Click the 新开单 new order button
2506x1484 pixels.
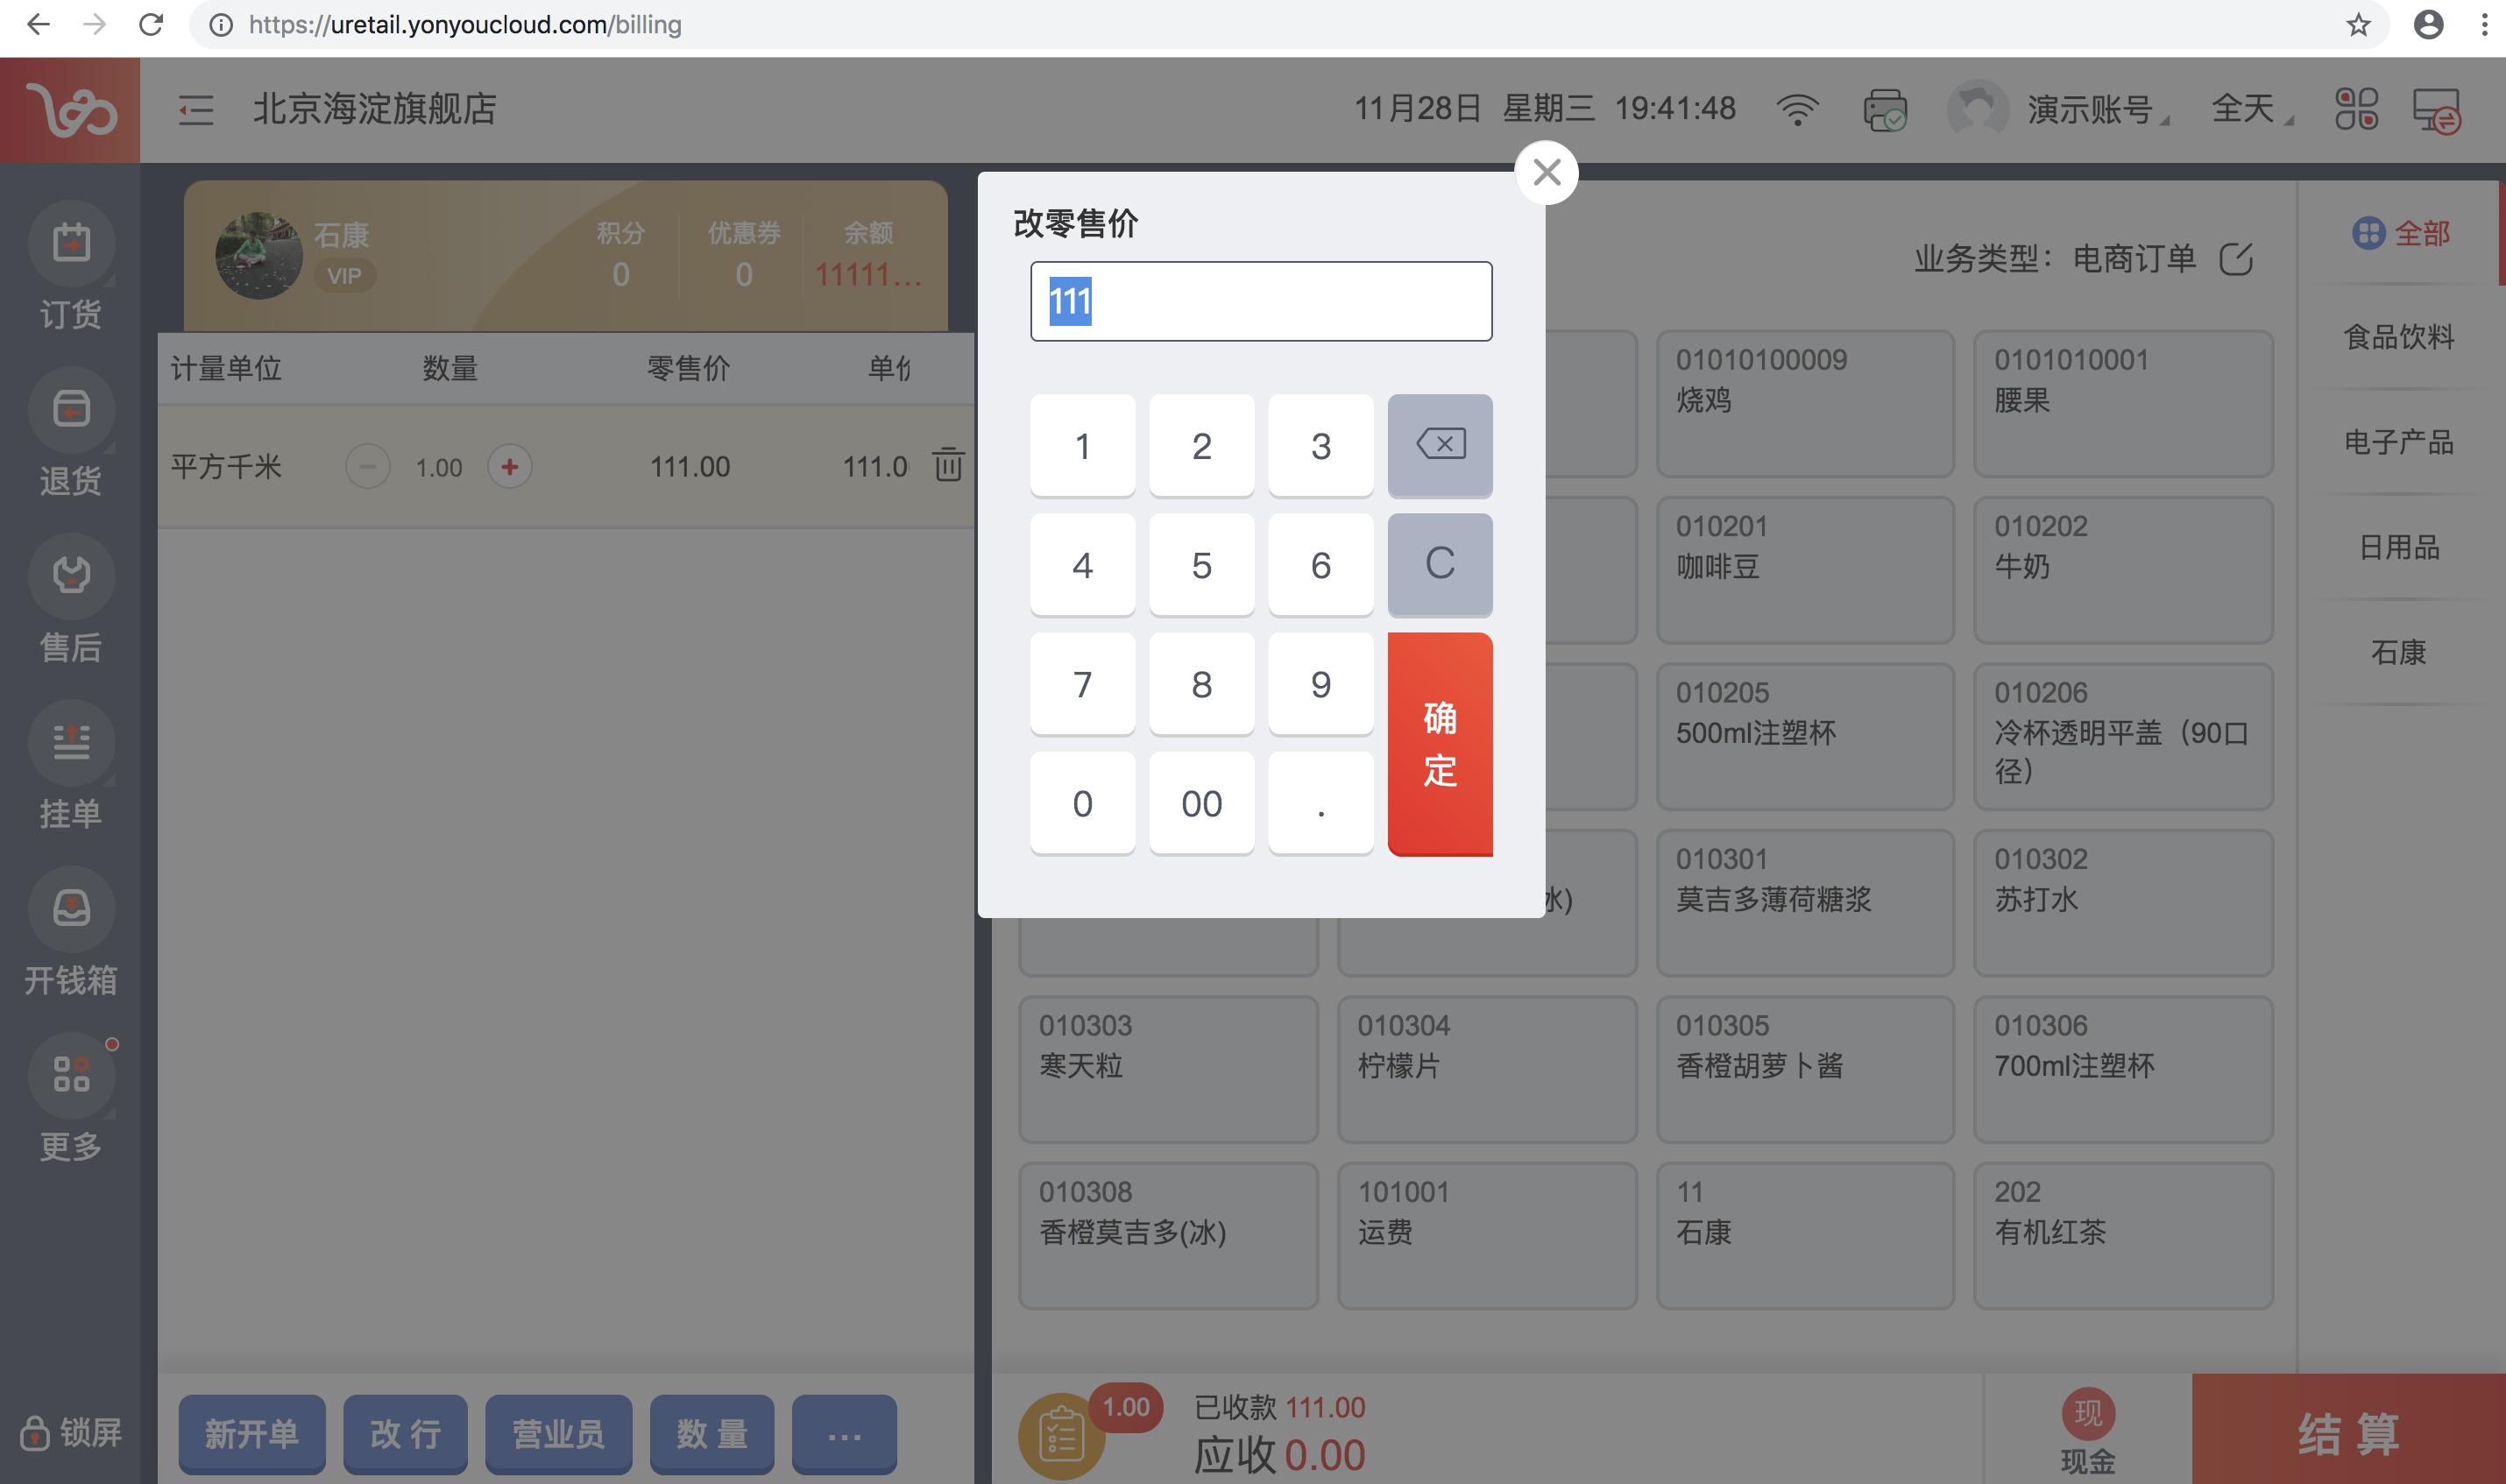point(252,1434)
